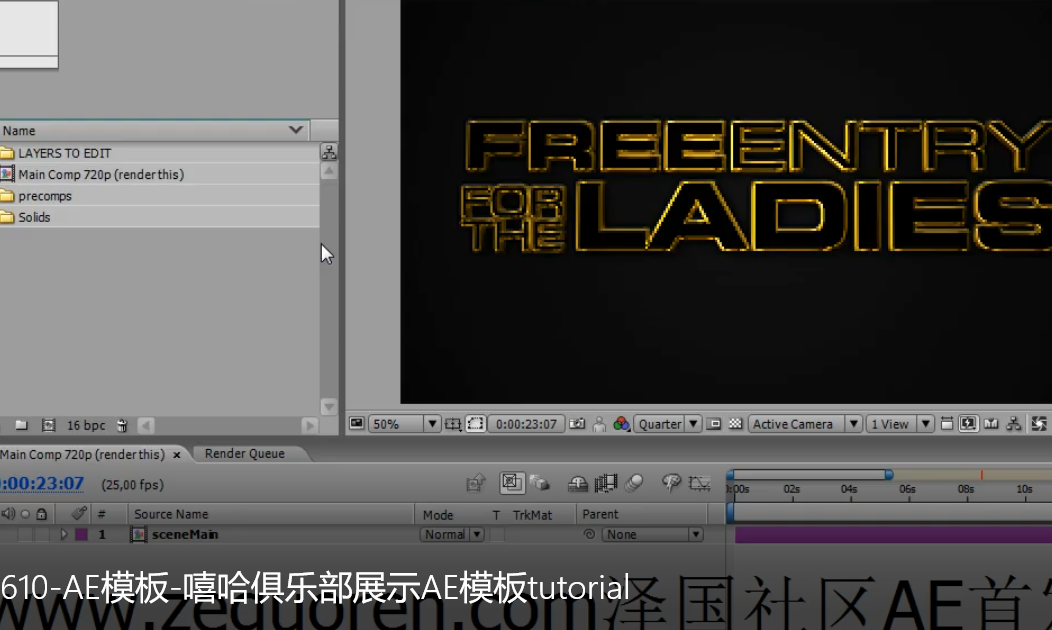1052x630 pixels.
Task: Click the purple label swatch of sceneMain
Action: (x=81, y=535)
